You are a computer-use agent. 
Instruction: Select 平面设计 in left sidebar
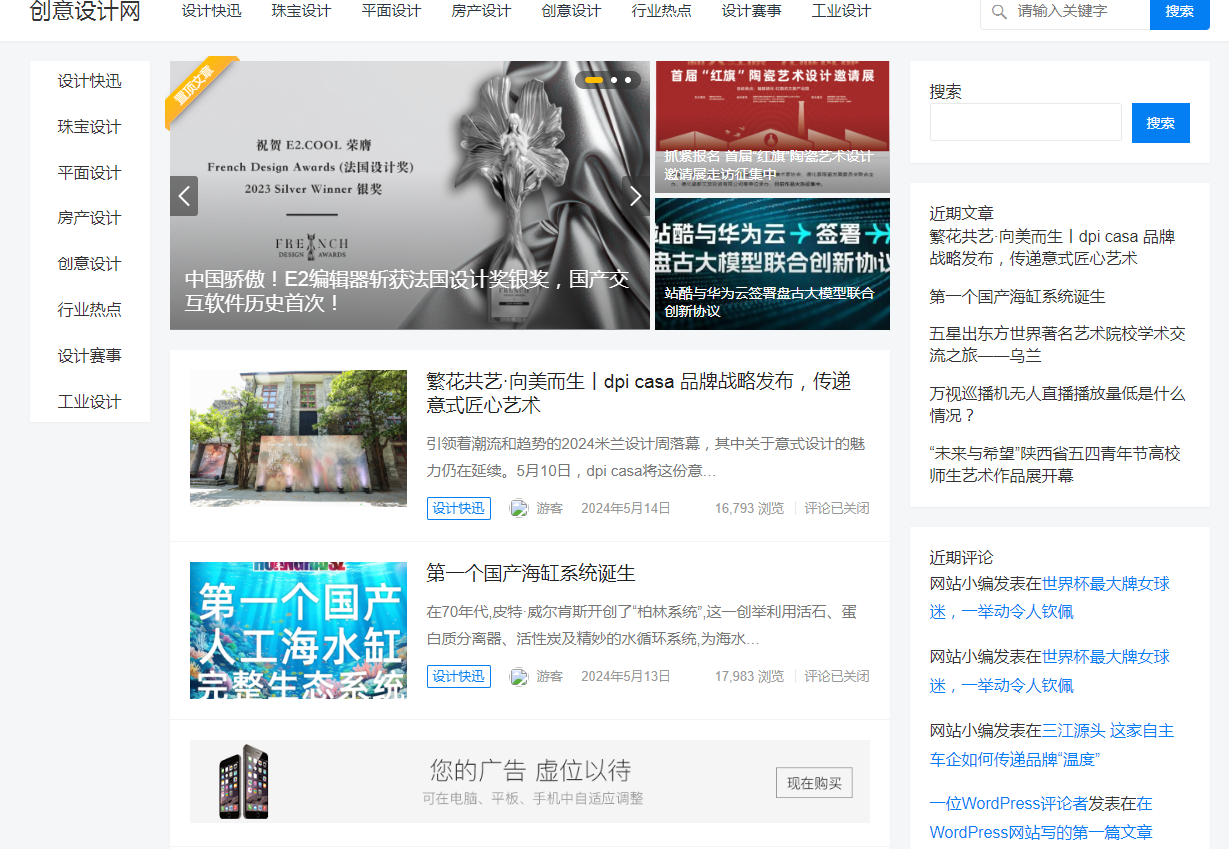(90, 173)
